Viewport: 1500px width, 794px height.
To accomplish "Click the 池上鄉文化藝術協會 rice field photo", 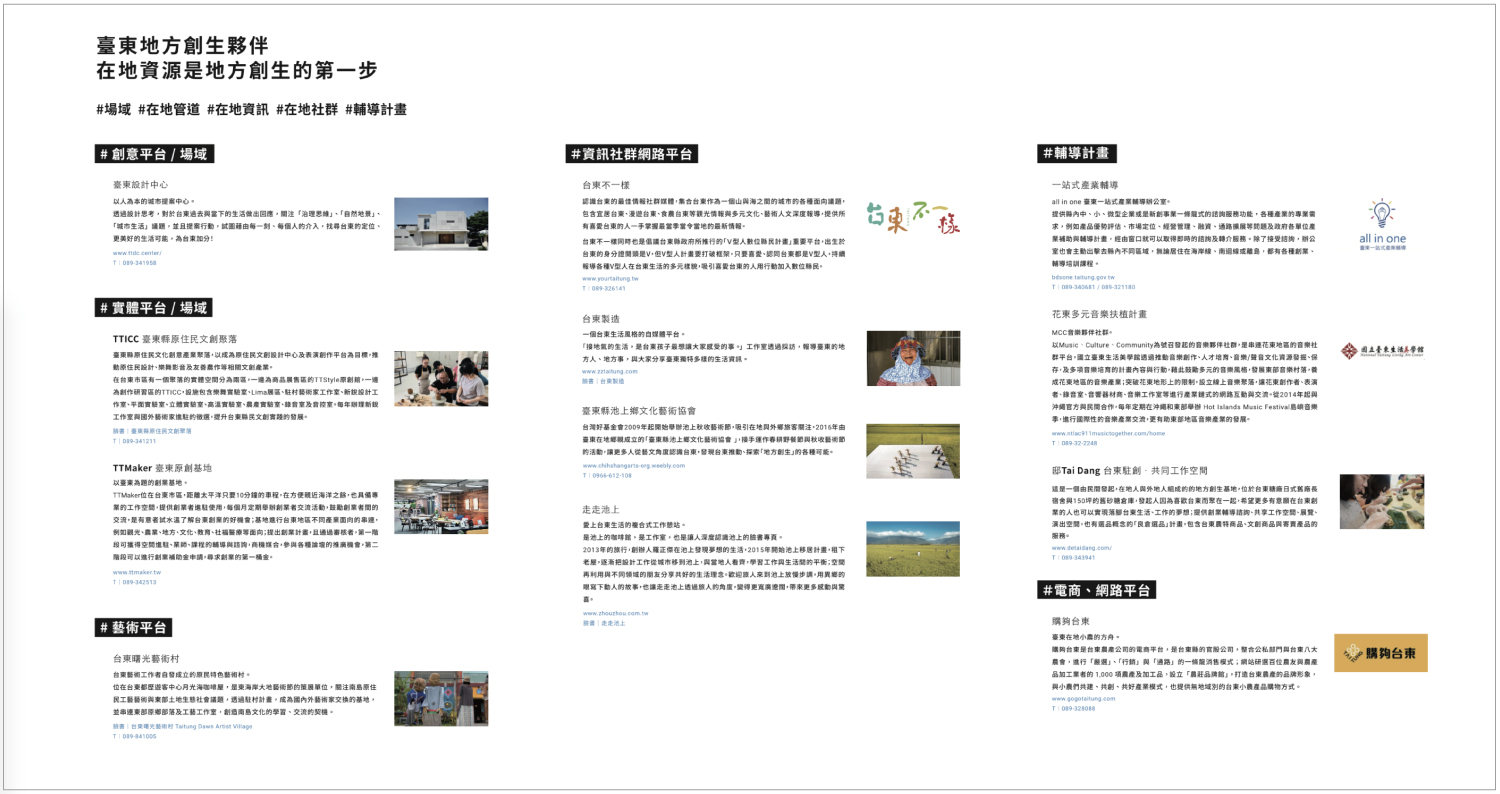I will (913, 450).
